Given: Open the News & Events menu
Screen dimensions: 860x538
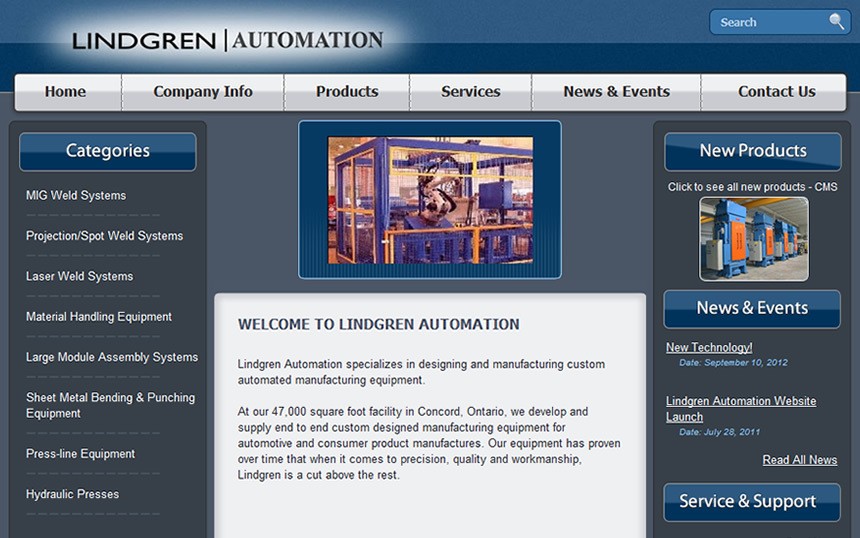Looking at the screenshot, I should coord(616,92).
